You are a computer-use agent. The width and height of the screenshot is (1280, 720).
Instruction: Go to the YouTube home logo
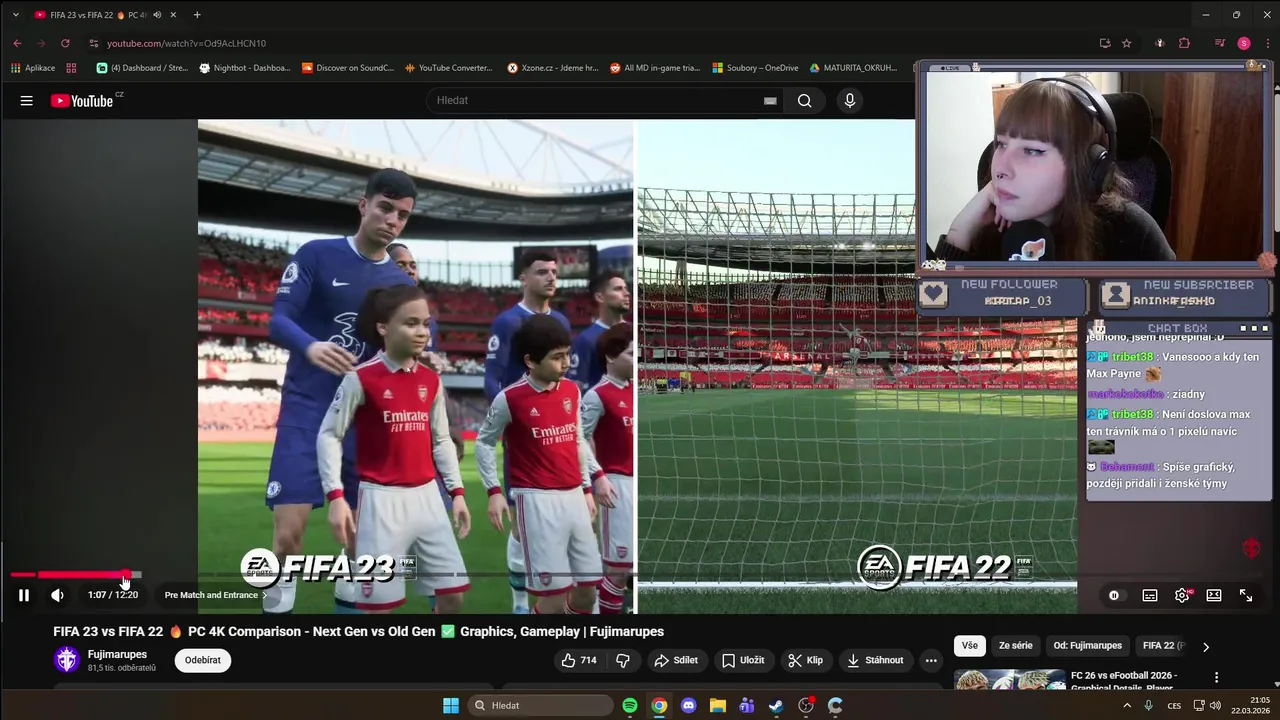[x=82, y=100]
